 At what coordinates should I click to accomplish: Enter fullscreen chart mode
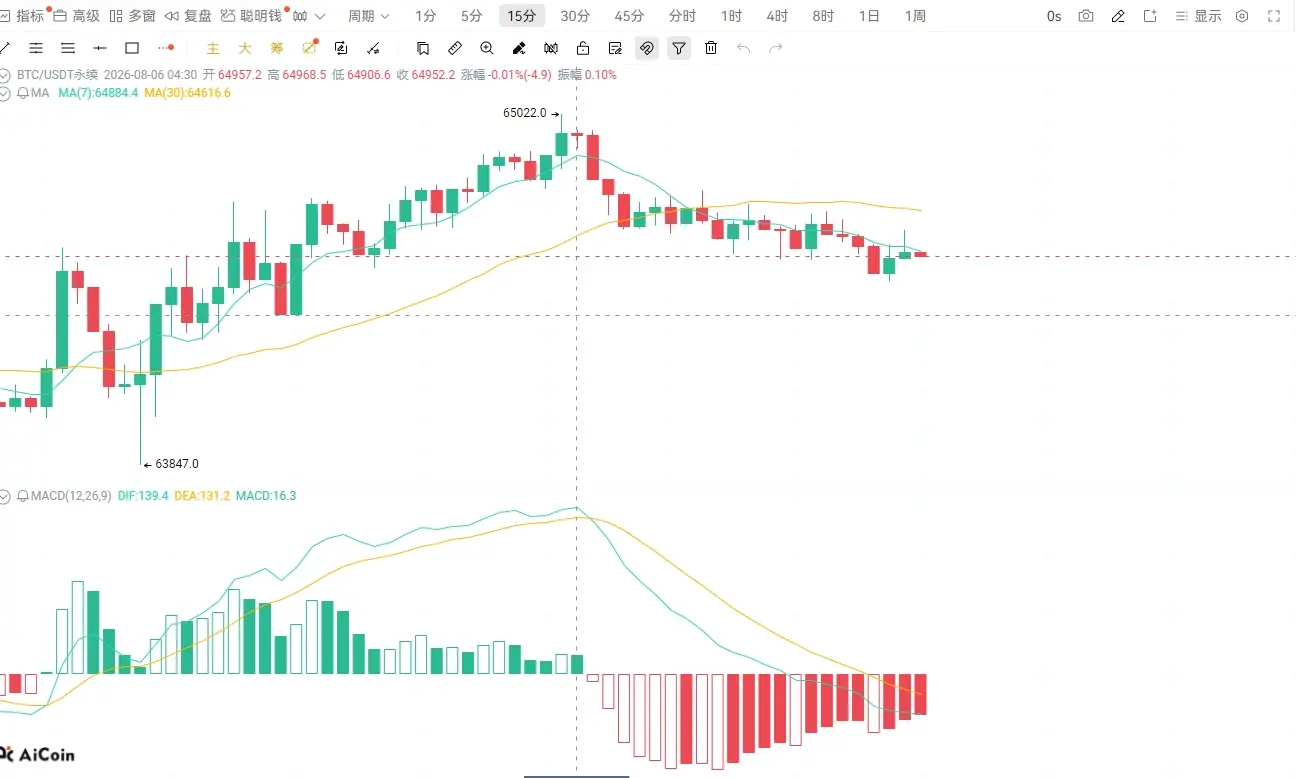point(1274,16)
